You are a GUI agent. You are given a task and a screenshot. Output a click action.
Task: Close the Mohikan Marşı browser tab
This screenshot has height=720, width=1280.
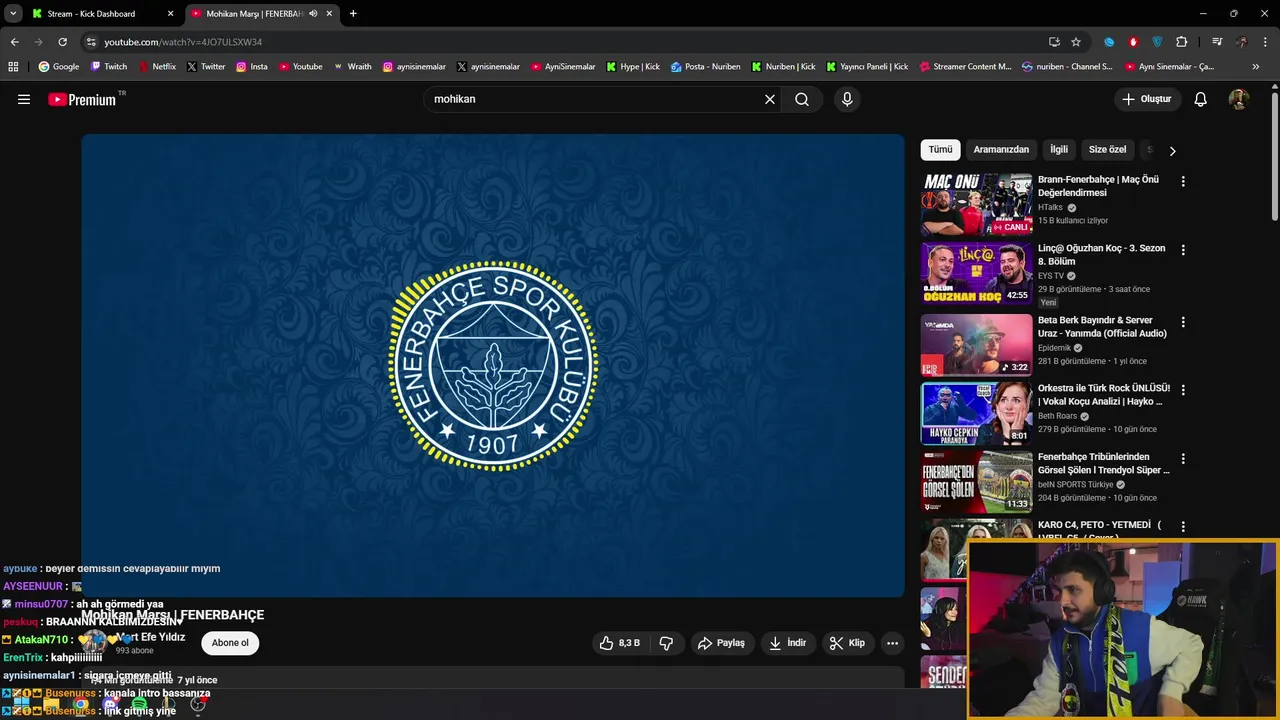[x=329, y=14]
